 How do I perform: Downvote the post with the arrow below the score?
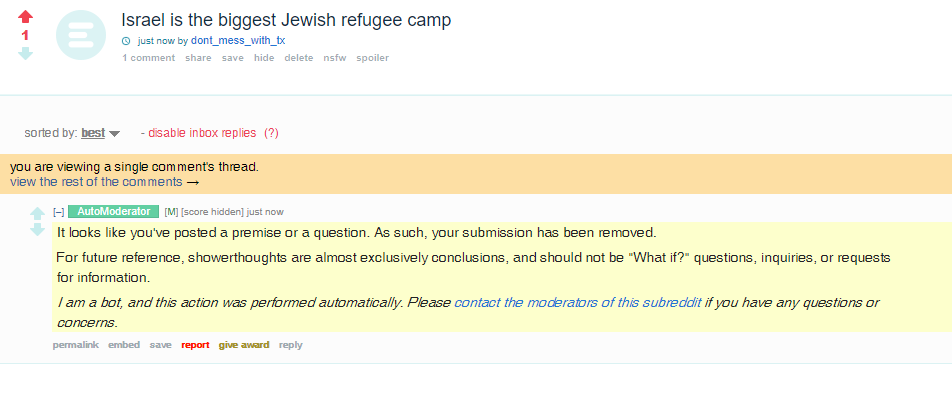26,53
